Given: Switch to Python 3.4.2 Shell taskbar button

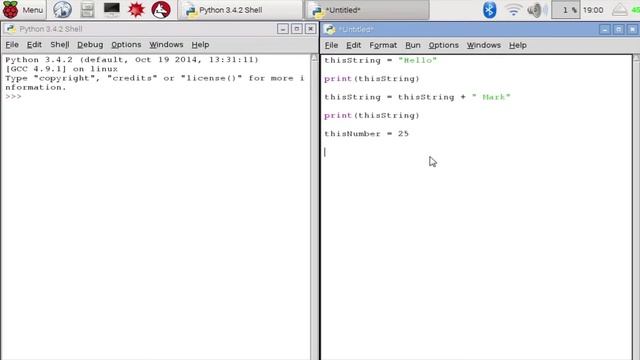Looking at the screenshot, I should (x=240, y=10).
